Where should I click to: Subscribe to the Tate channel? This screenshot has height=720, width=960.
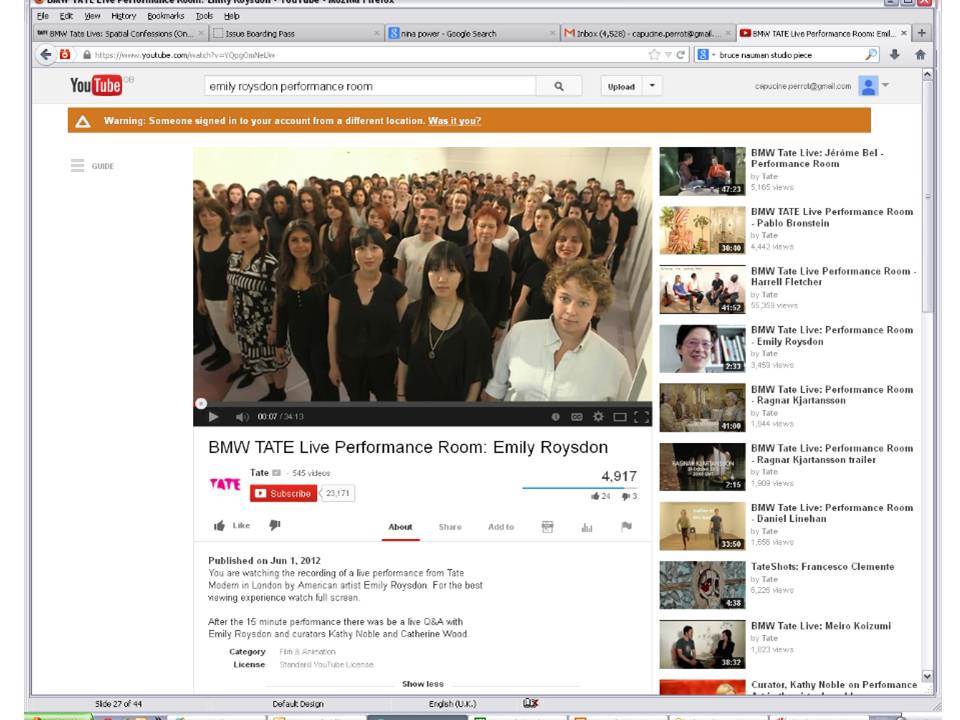[283, 493]
